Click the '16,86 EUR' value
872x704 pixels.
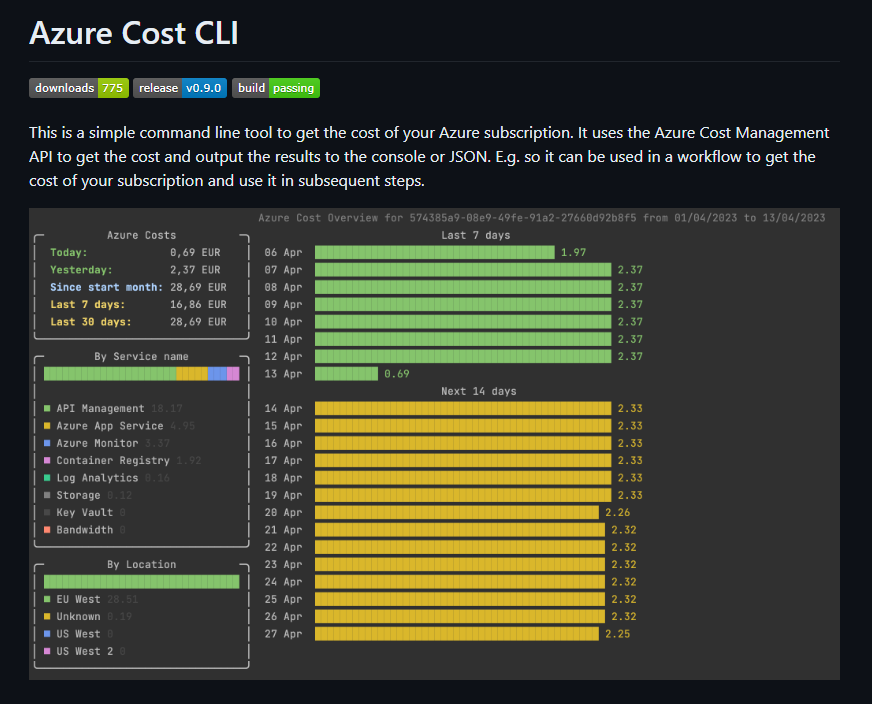tap(199, 304)
